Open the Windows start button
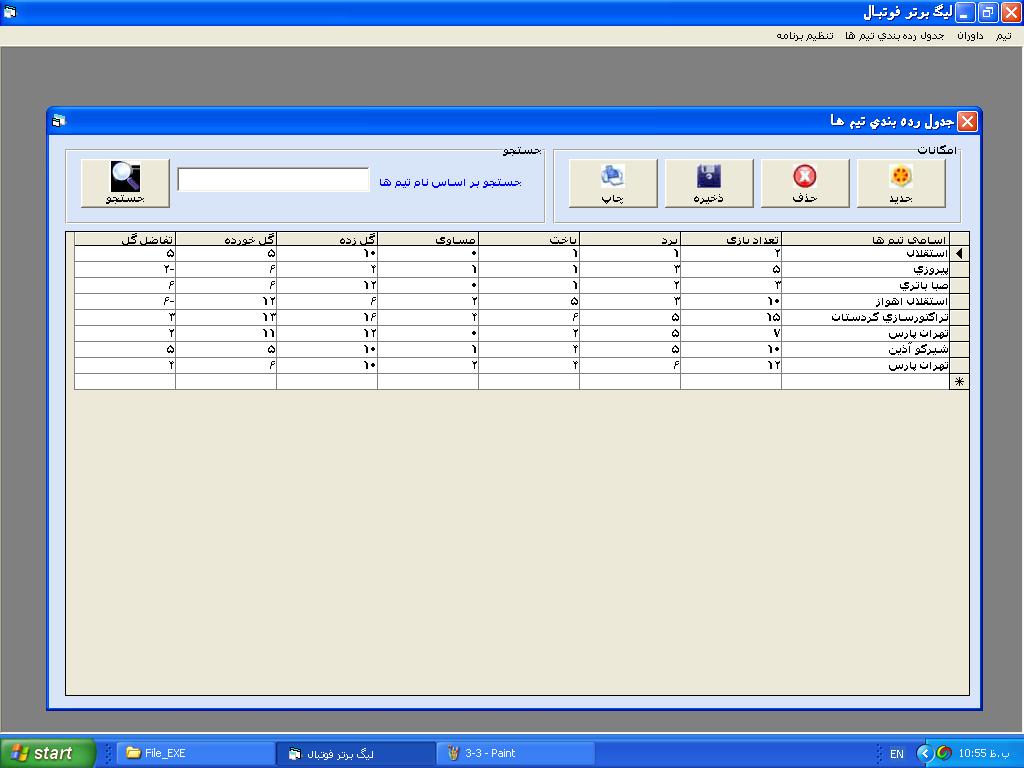 pos(48,753)
